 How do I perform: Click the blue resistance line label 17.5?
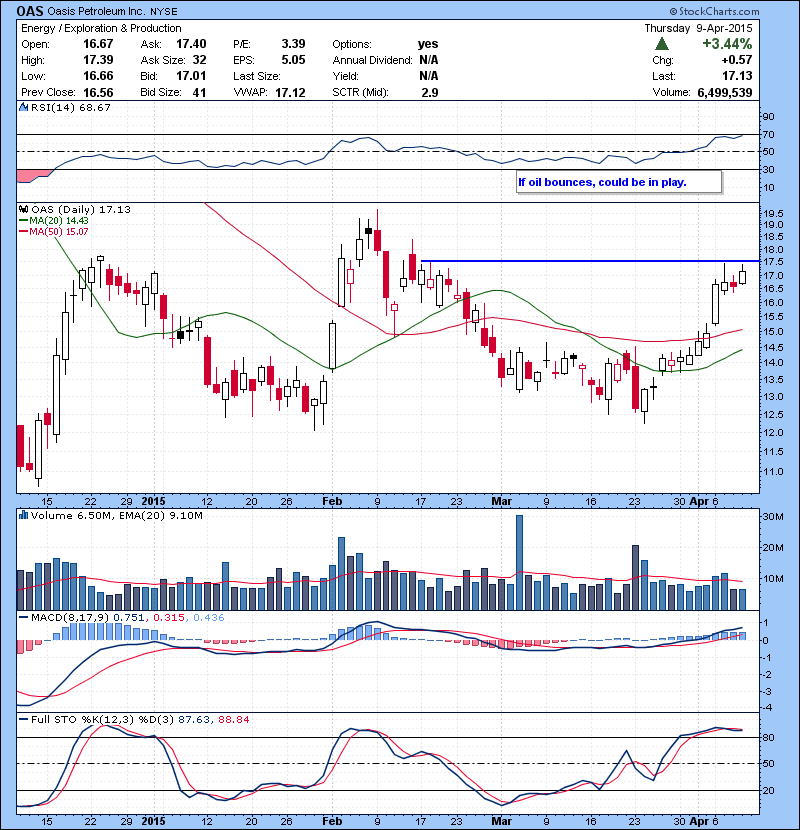pos(774,262)
